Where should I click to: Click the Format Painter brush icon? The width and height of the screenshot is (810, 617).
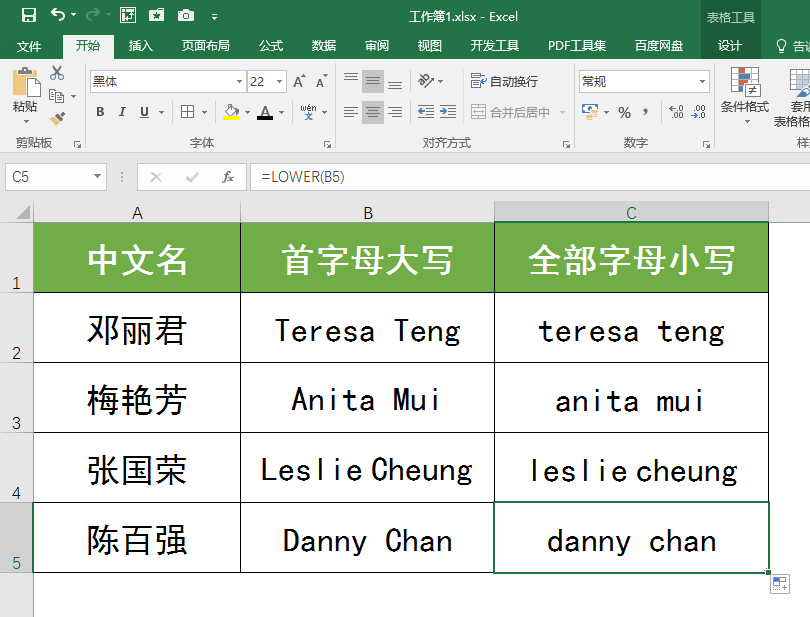click(57, 118)
